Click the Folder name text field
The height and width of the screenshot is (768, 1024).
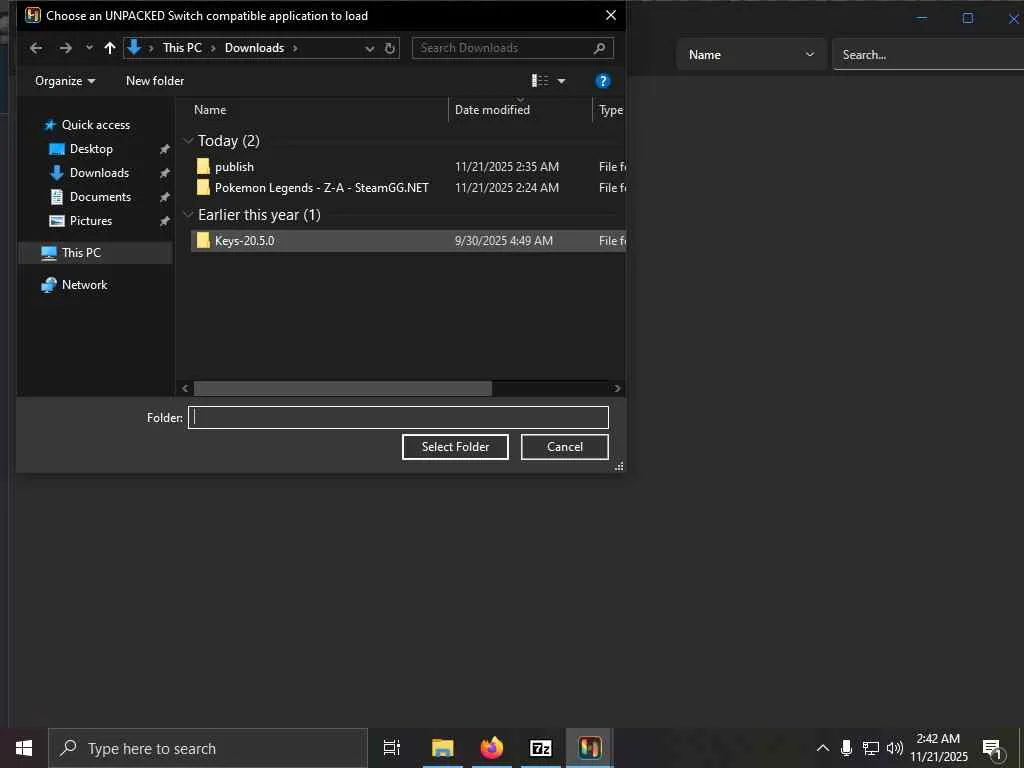[x=398, y=417]
